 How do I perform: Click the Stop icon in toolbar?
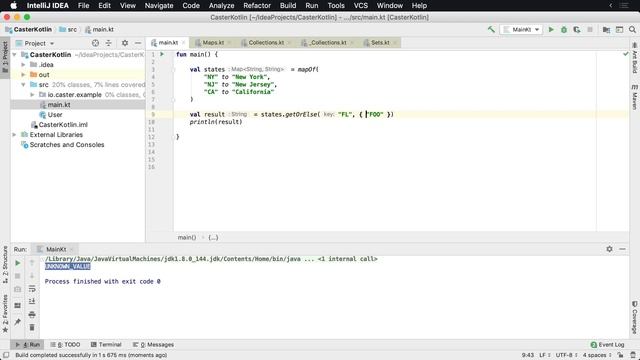click(x=590, y=29)
